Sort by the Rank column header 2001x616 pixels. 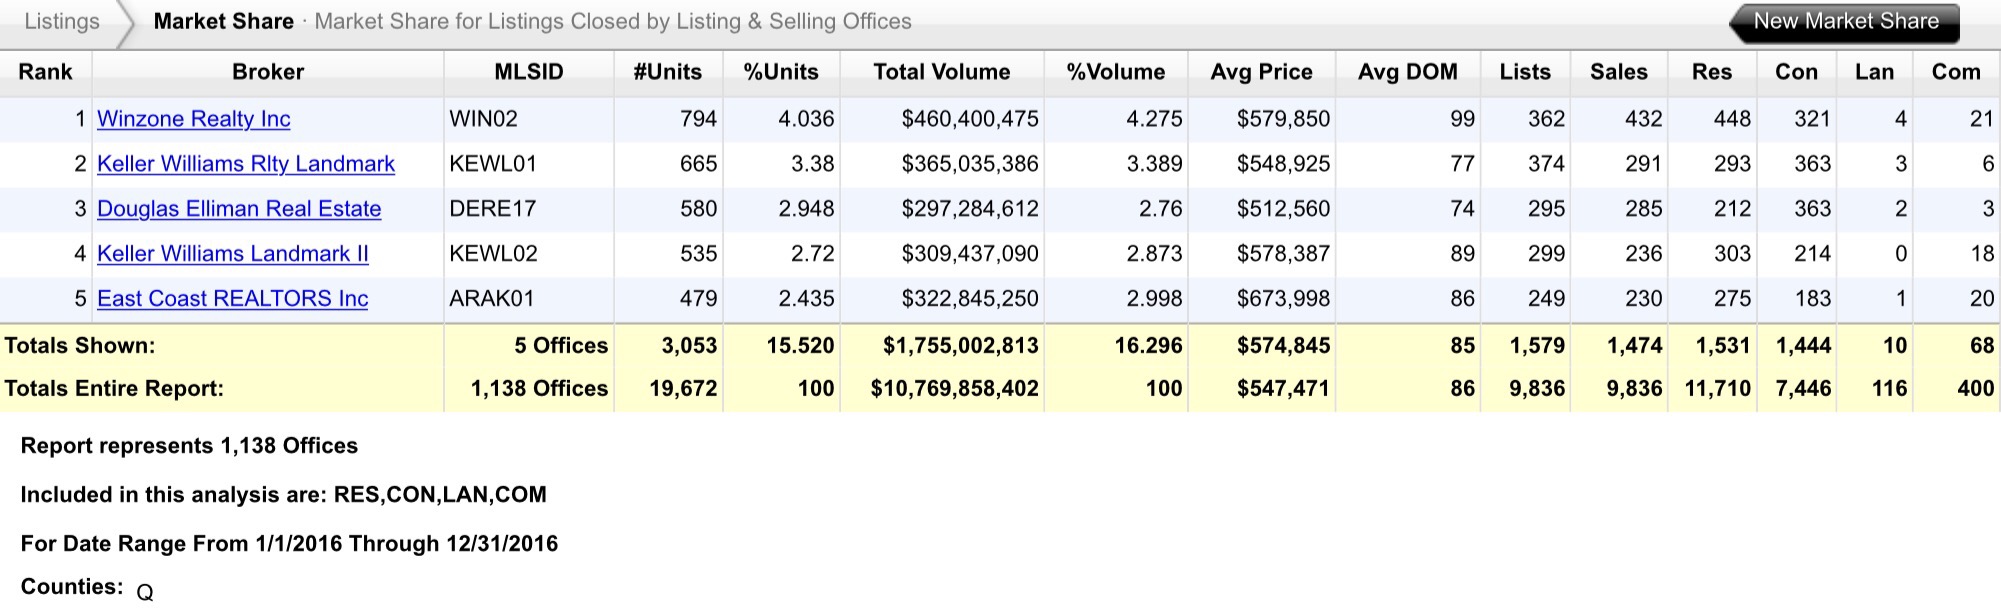click(45, 72)
